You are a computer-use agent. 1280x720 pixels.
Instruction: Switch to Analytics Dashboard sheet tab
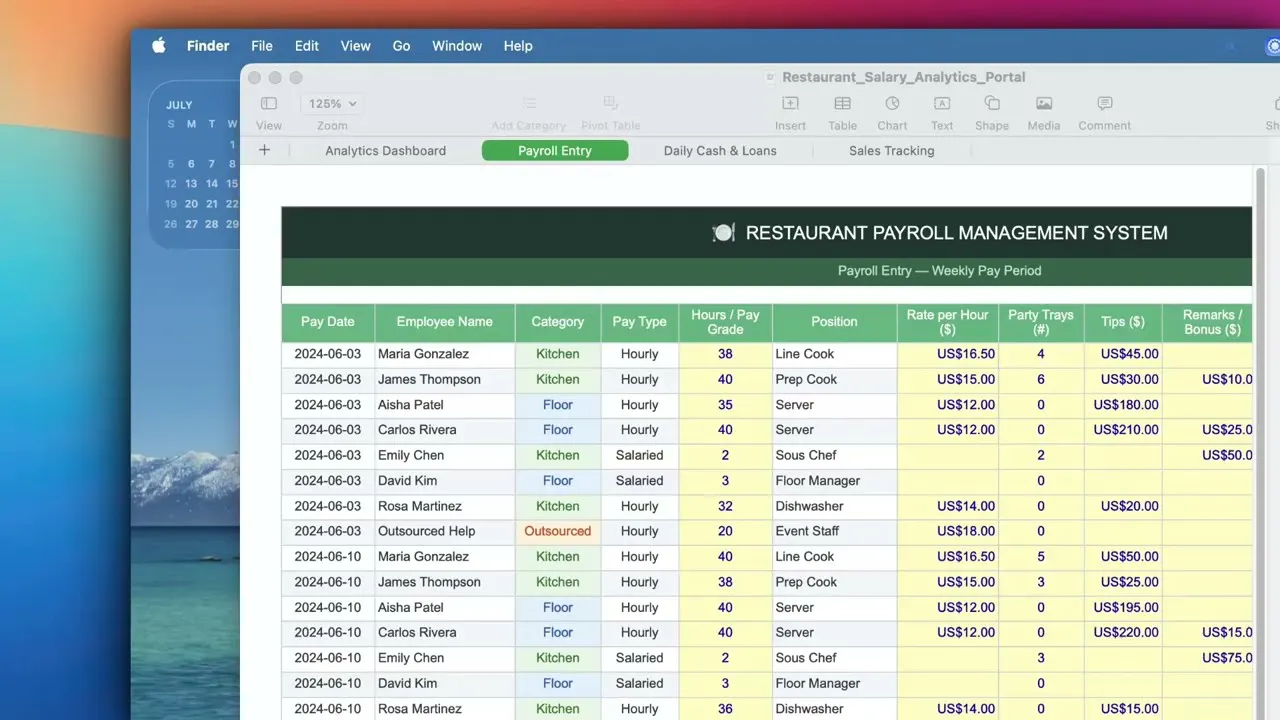click(x=385, y=151)
